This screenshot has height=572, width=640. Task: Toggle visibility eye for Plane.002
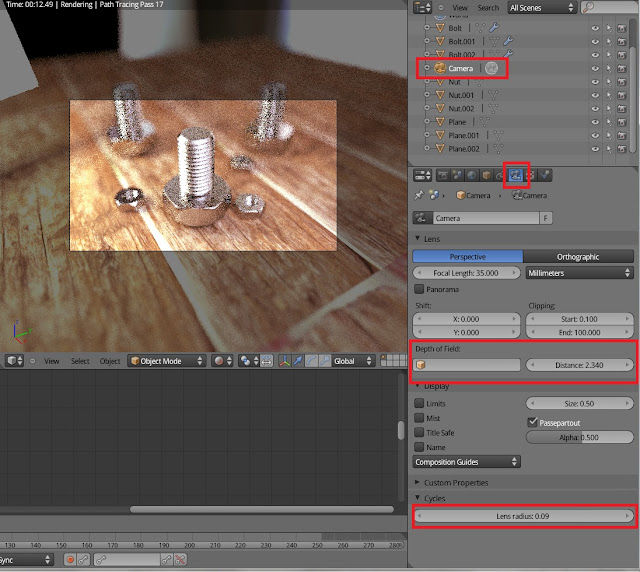click(595, 149)
